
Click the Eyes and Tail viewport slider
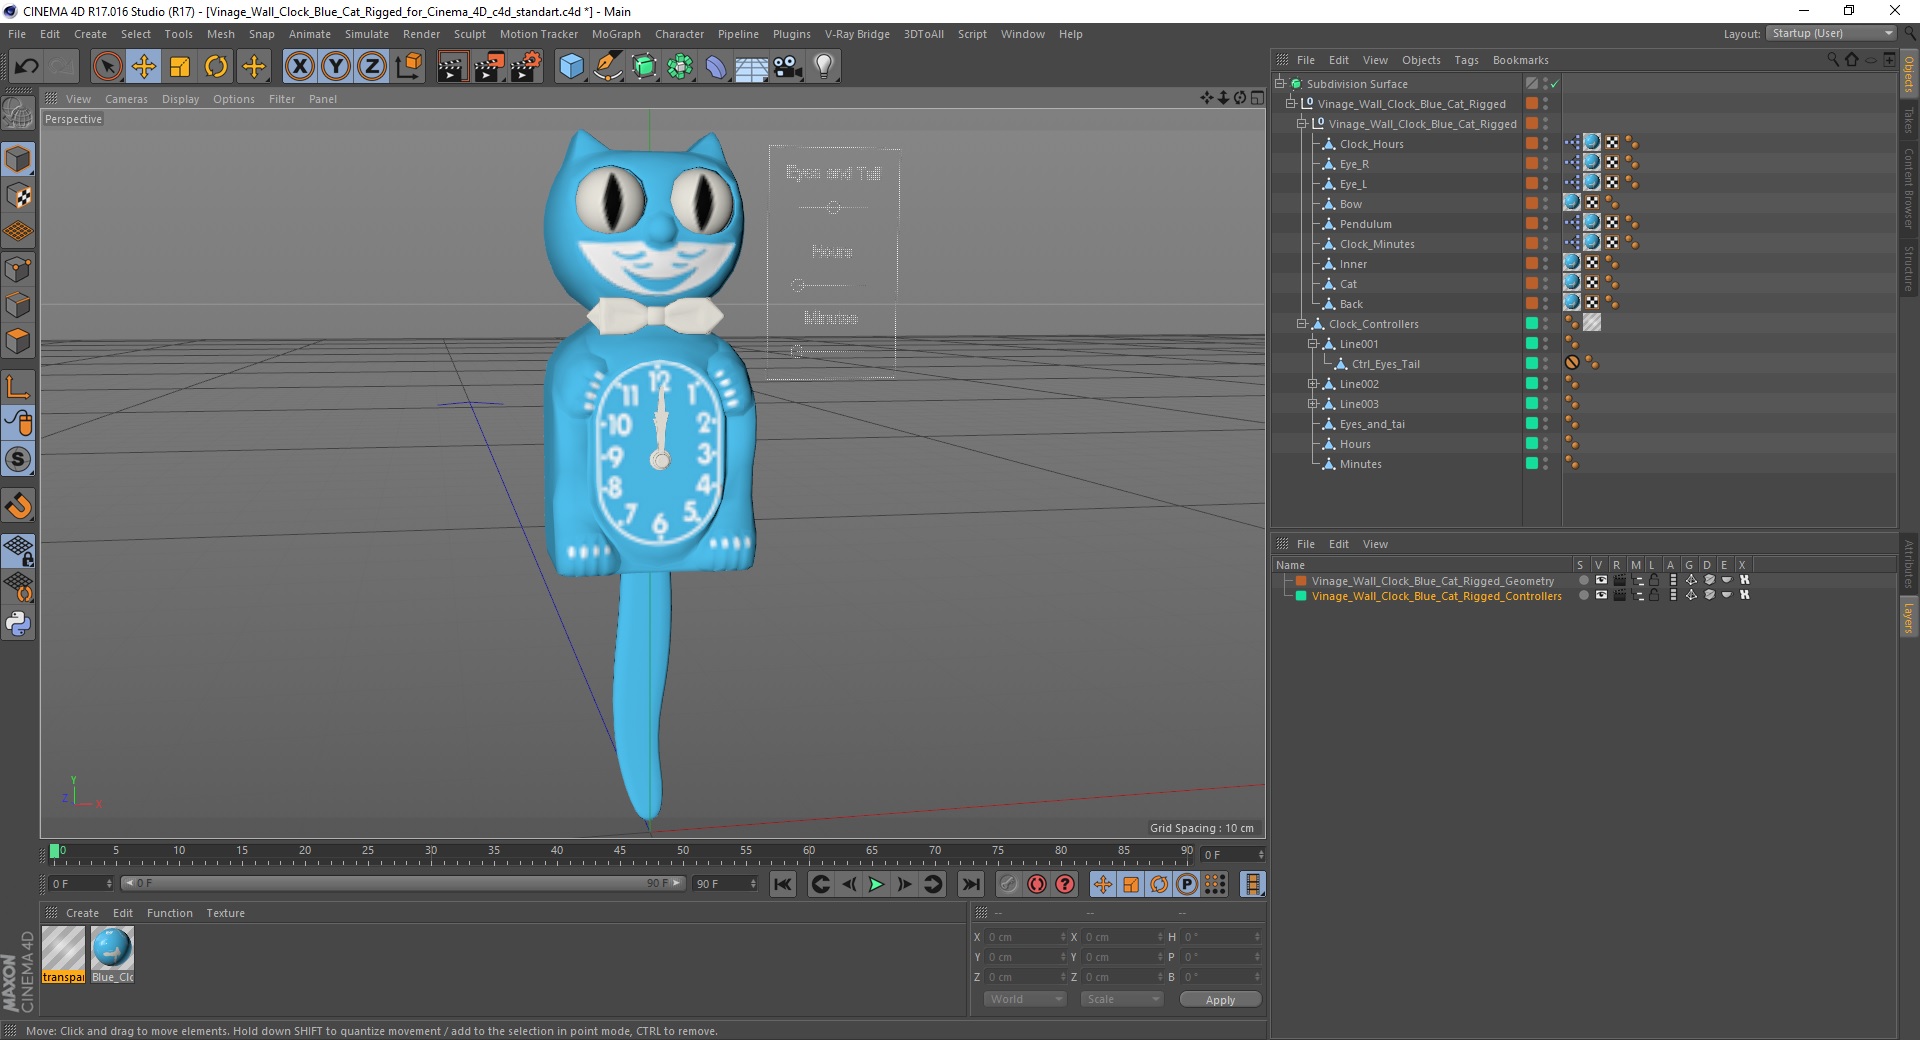tap(833, 207)
